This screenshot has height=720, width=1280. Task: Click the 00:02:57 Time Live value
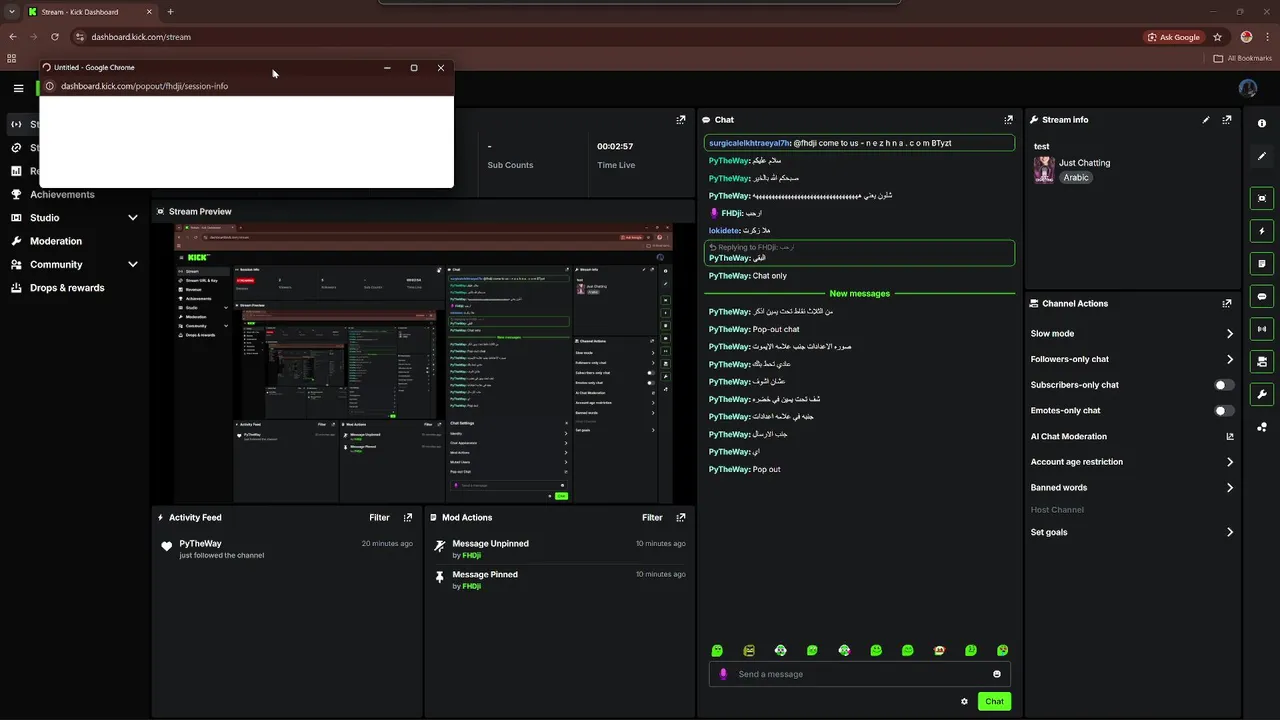click(x=615, y=147)
